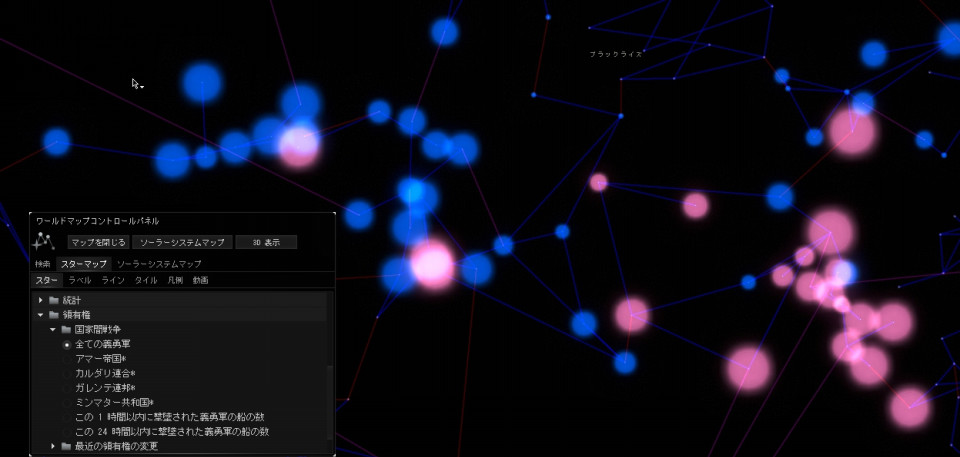Click the 3D 表示 button
The height and width of the screenshot is (457, 960).
coord(266,242)
